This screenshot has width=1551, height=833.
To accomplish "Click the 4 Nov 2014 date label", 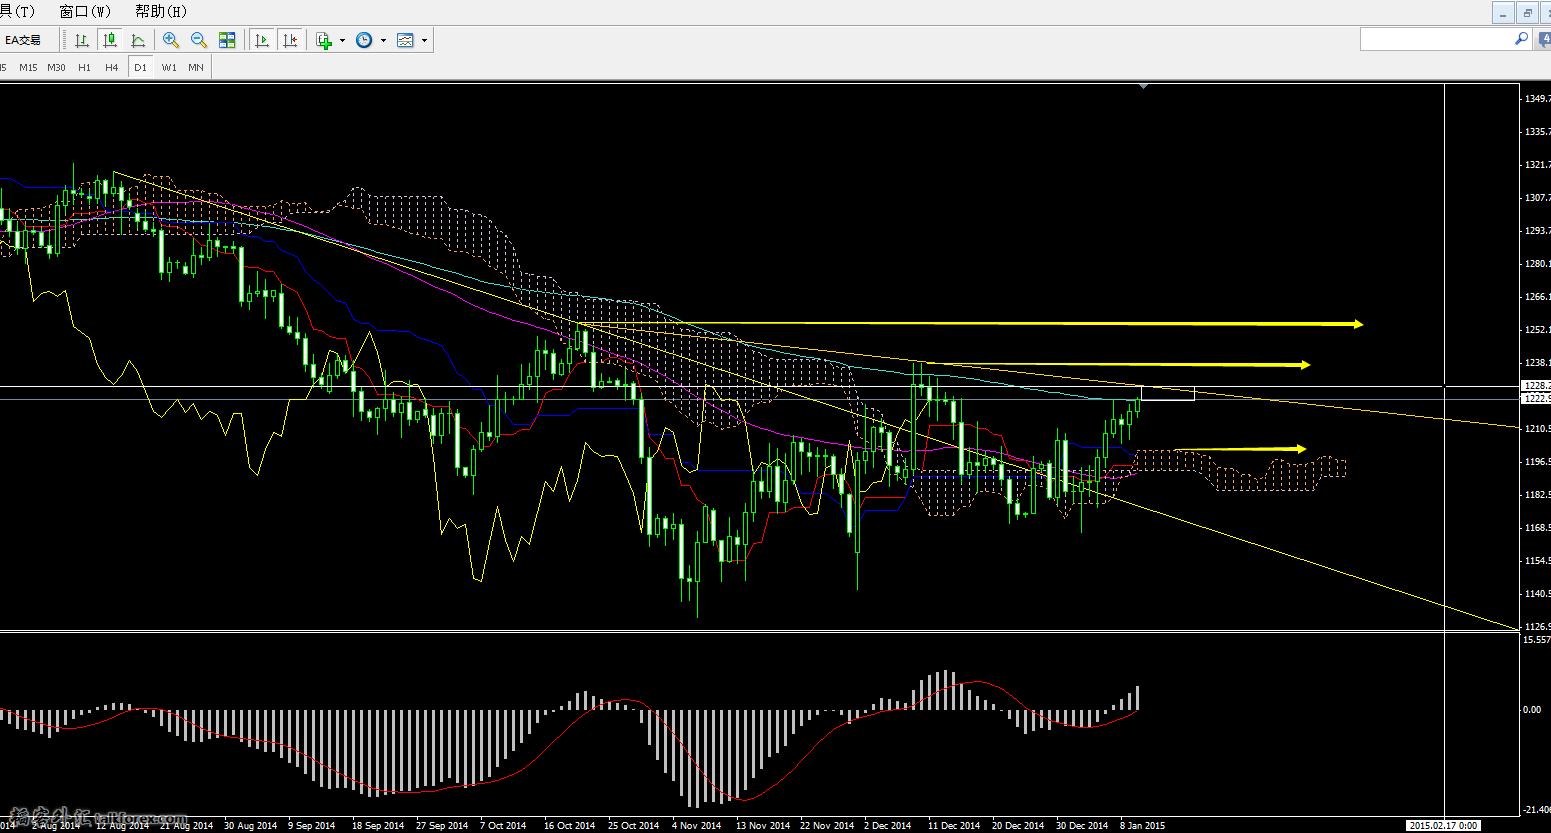I will (696, 826).
